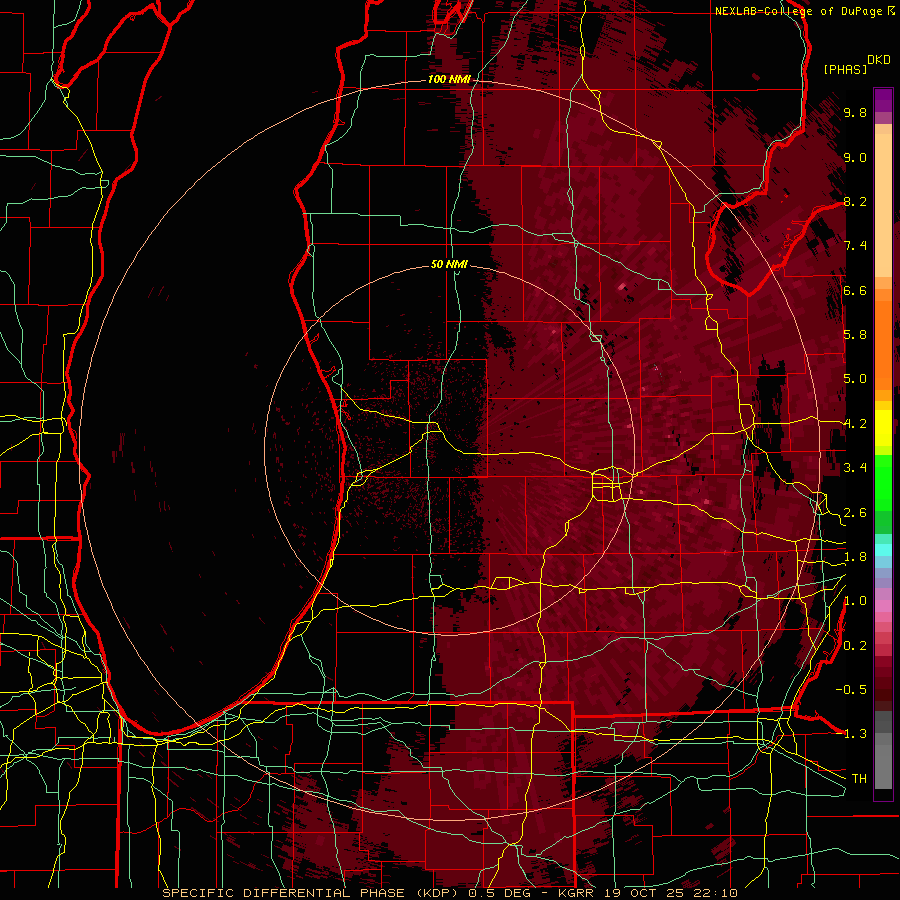The width and height of the screenshot is (900, 900).
Task: Select the 22:10 timestamp in the caption
Action: 717,893
